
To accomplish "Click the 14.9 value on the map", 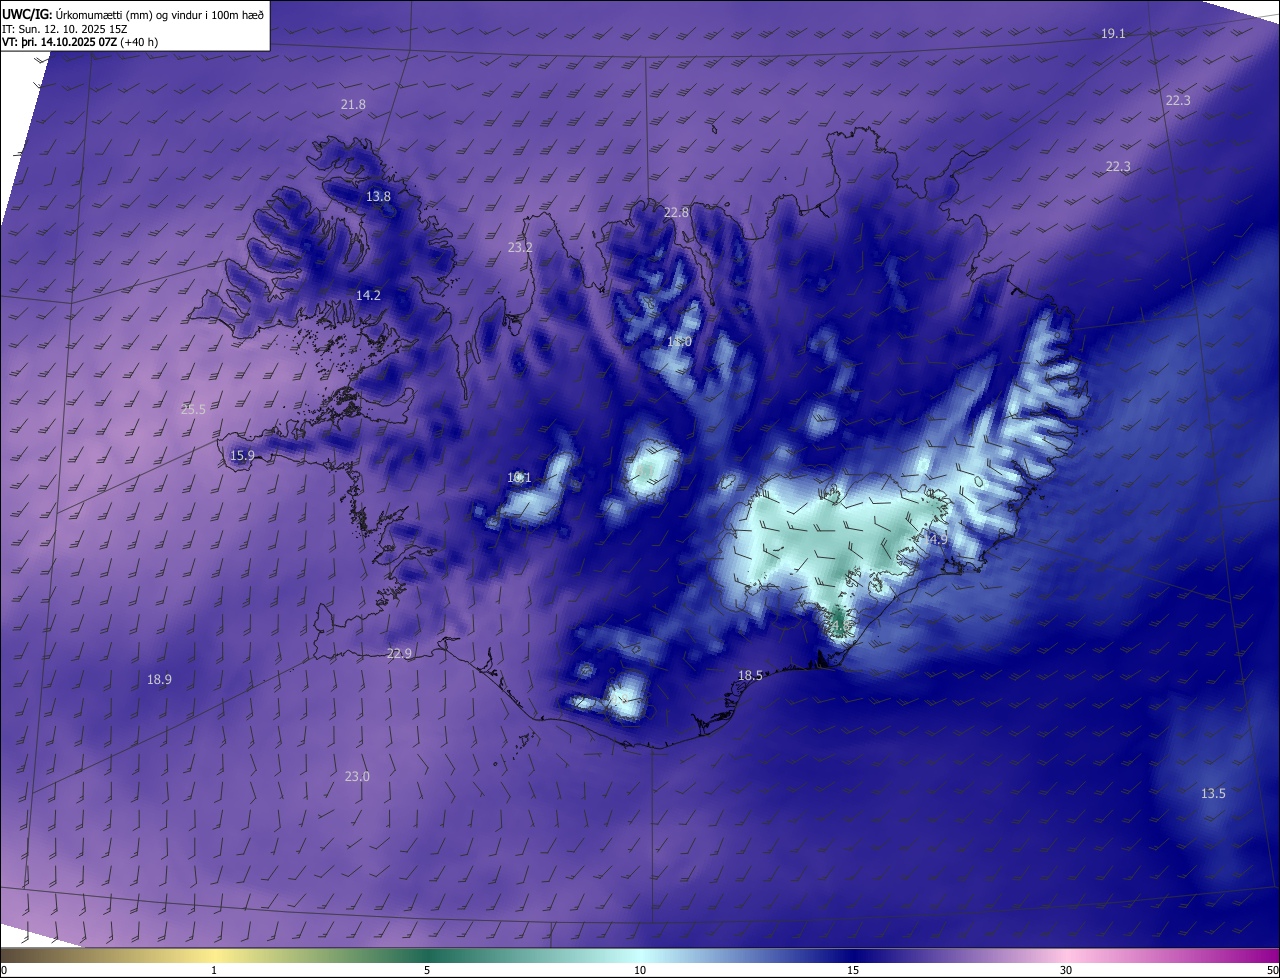I will (934, 540).
